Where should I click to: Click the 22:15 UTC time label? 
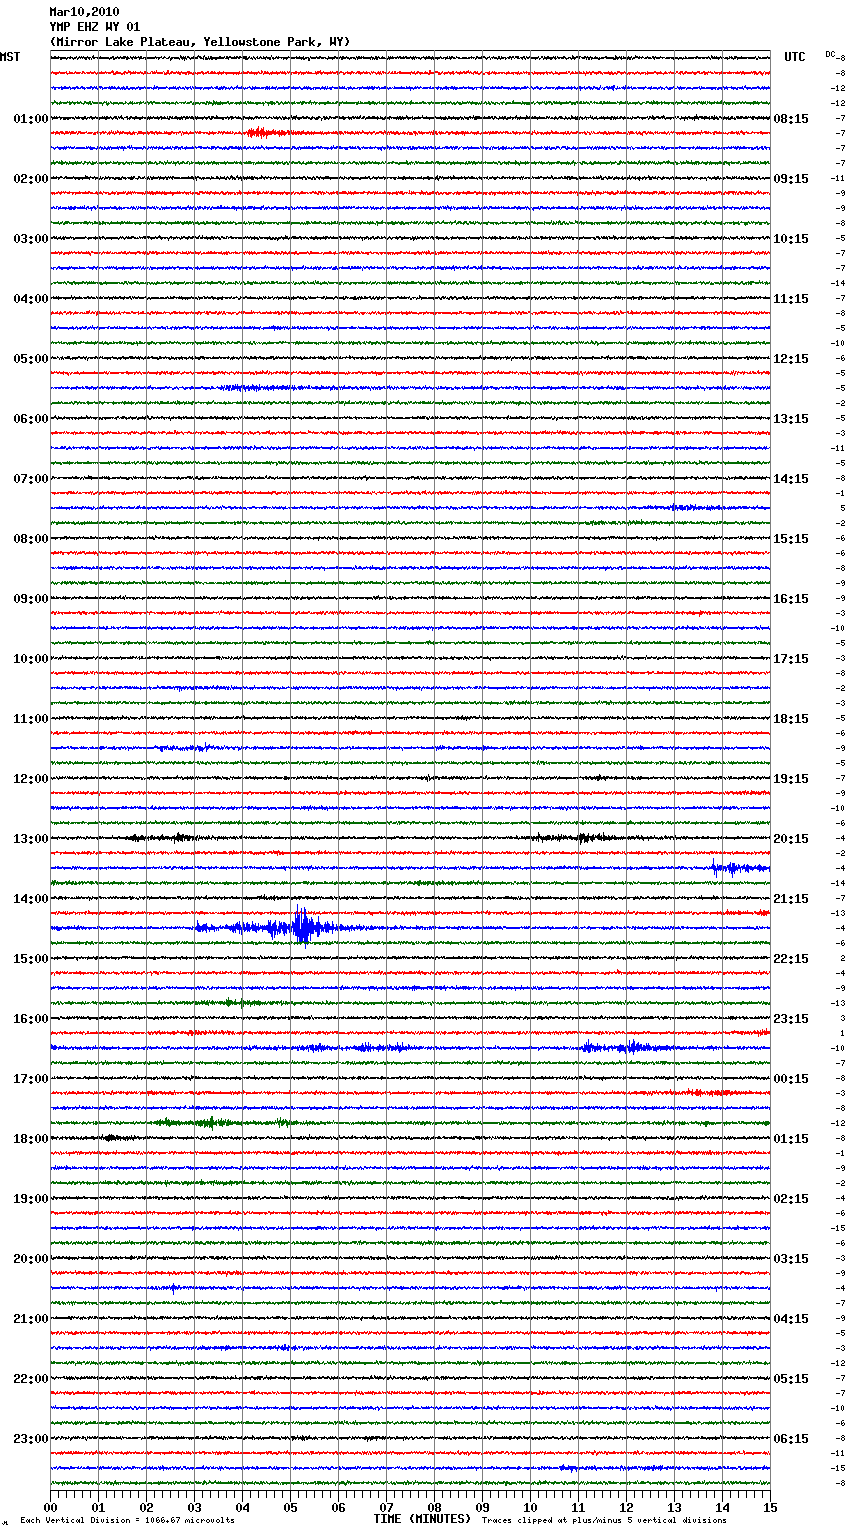[791, 959]
